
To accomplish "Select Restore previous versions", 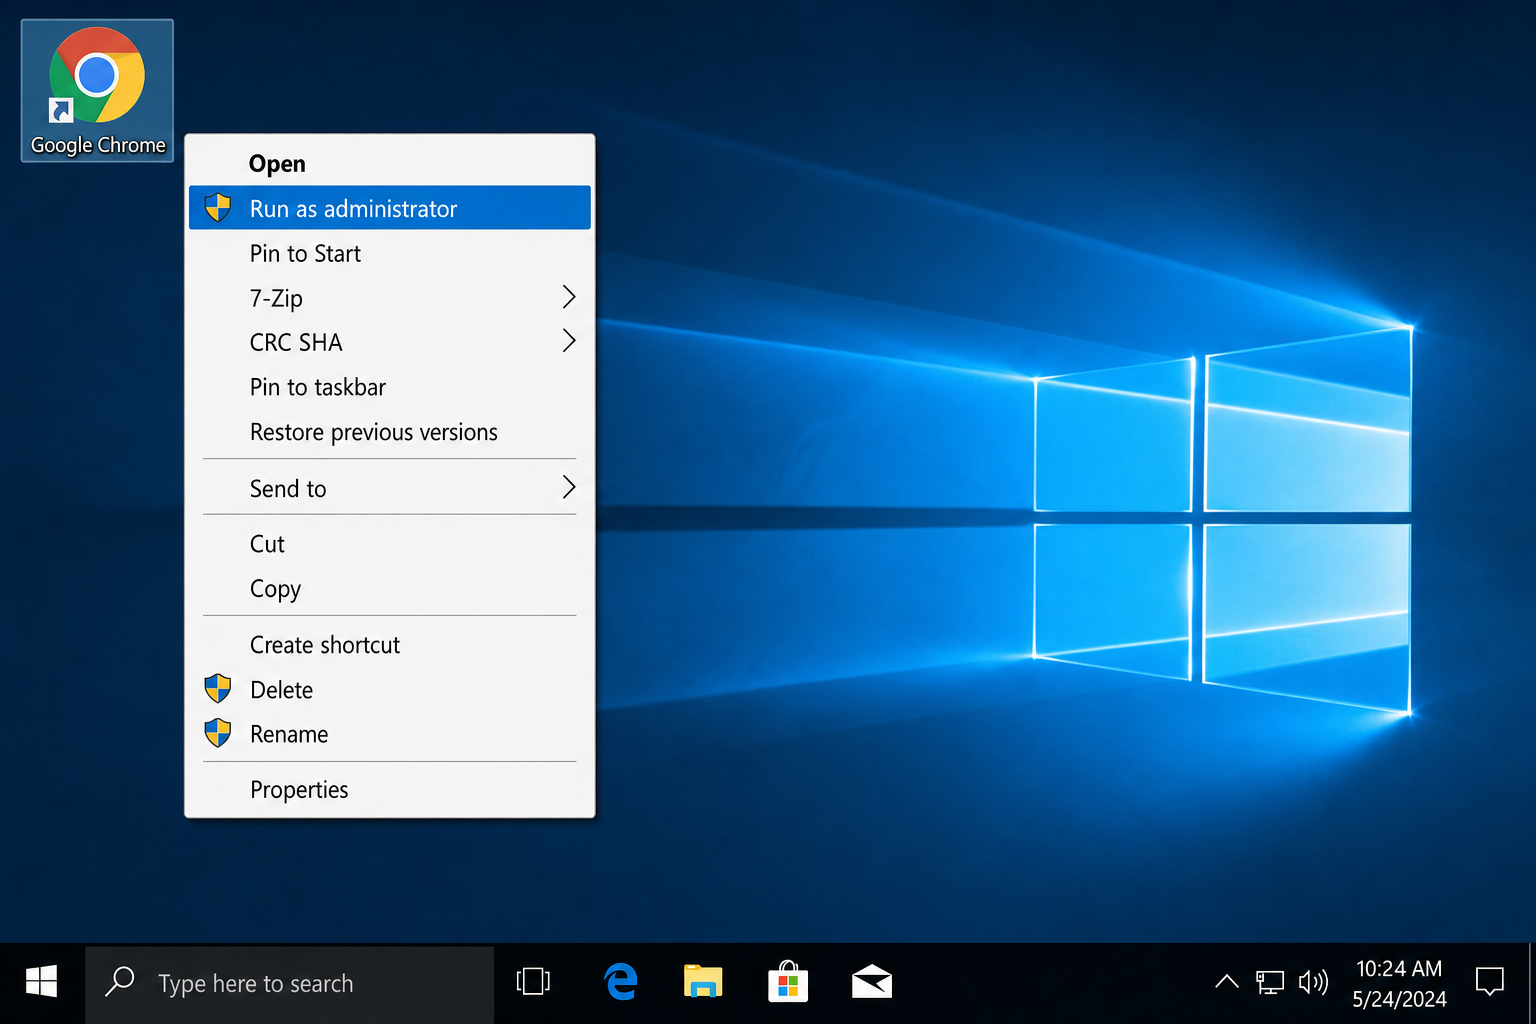I will click(x=390, y=432).
